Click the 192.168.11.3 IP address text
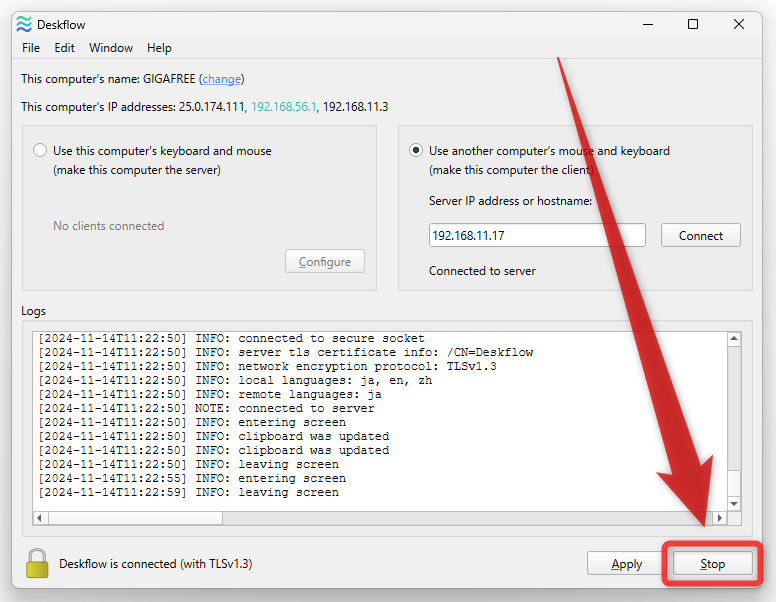The width and height of the screenshot is (776, 602). pyautogui.click(x=355, y=107)
